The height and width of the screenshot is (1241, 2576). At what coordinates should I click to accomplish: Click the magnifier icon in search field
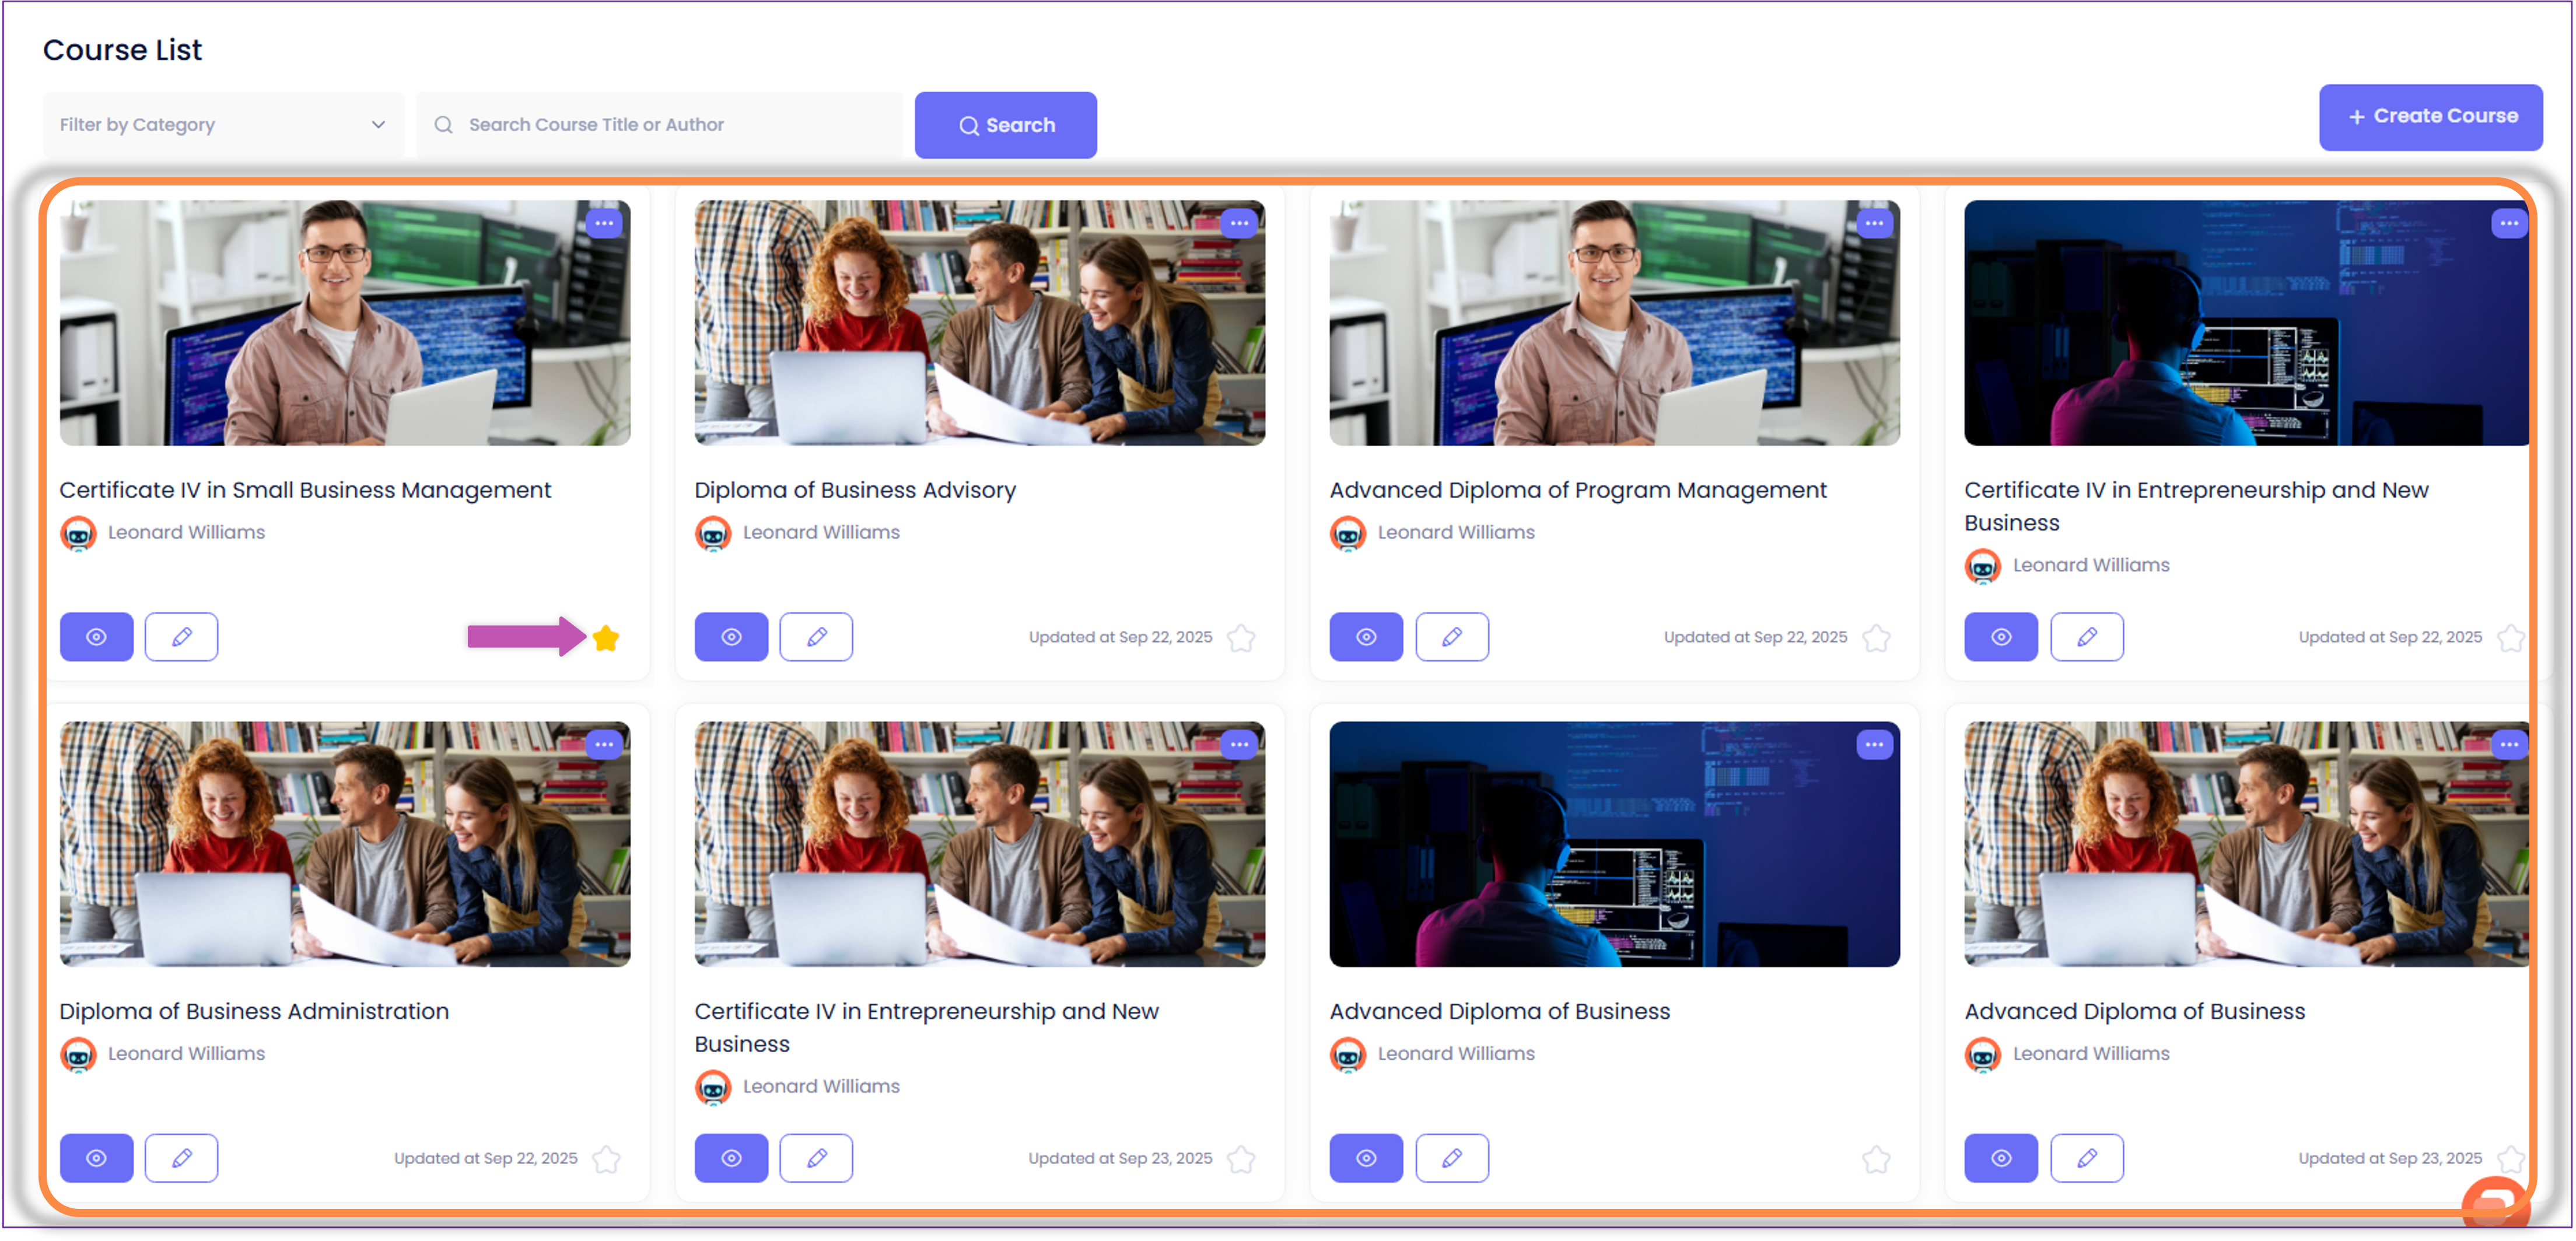click(443, 125)
